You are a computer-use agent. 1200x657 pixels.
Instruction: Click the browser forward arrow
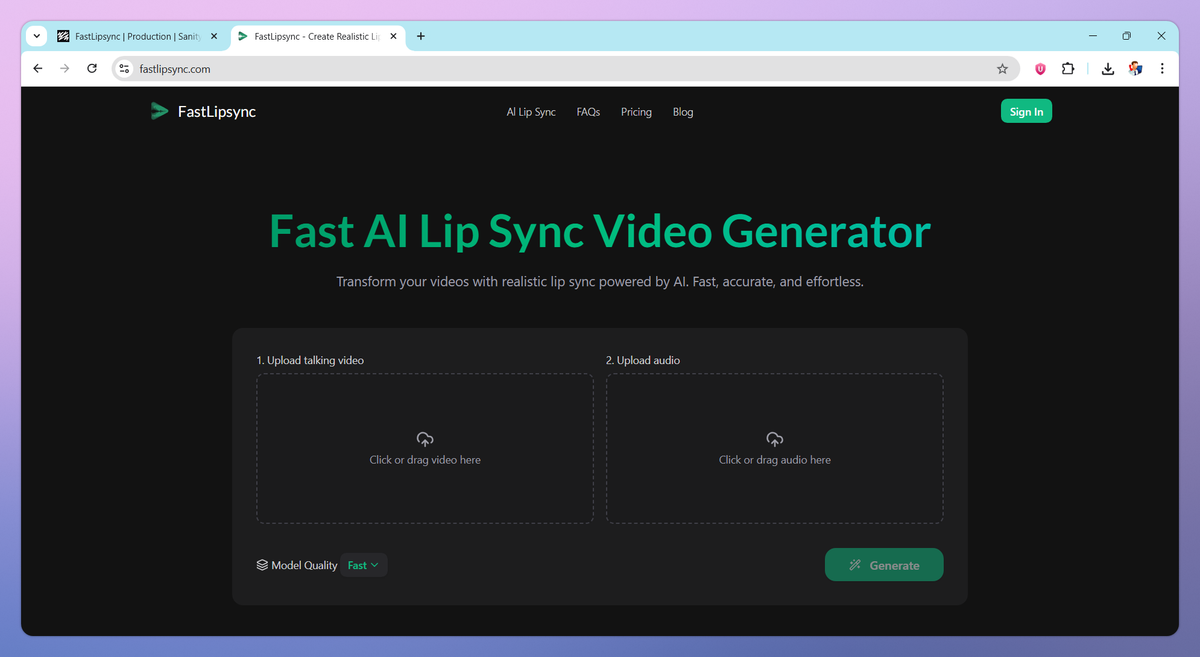coord(65,69)
